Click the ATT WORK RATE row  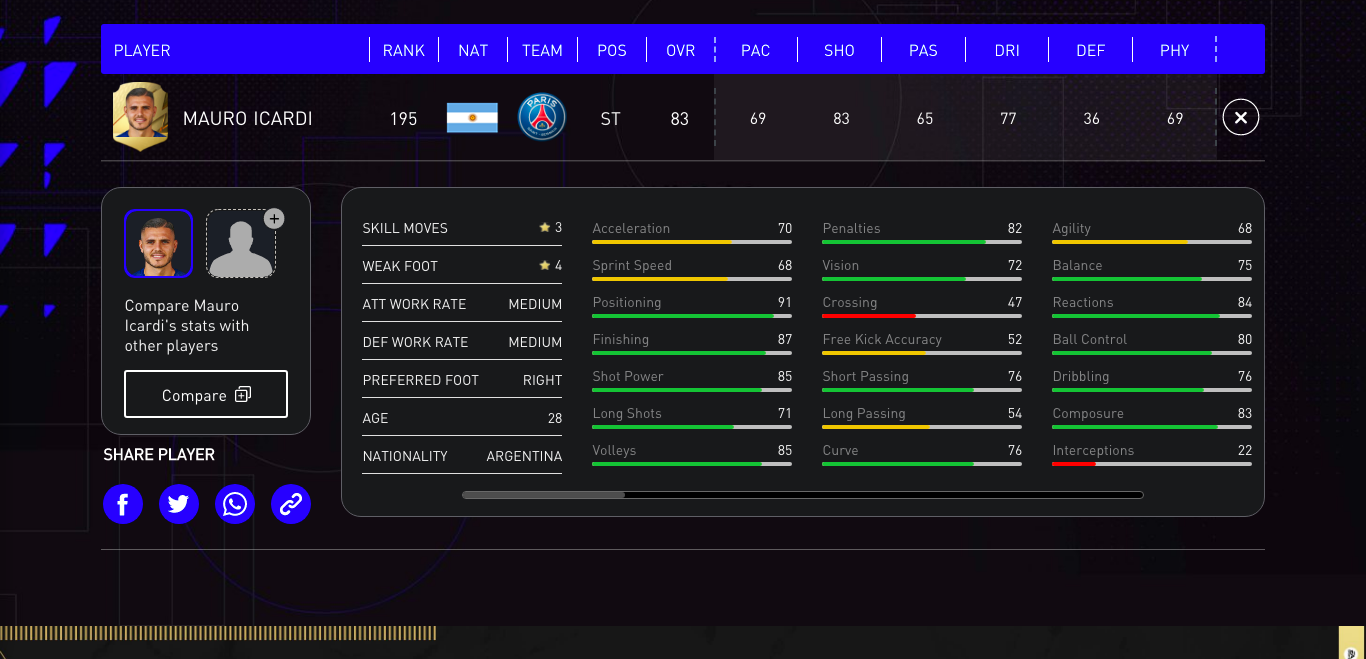coord(462,304)
